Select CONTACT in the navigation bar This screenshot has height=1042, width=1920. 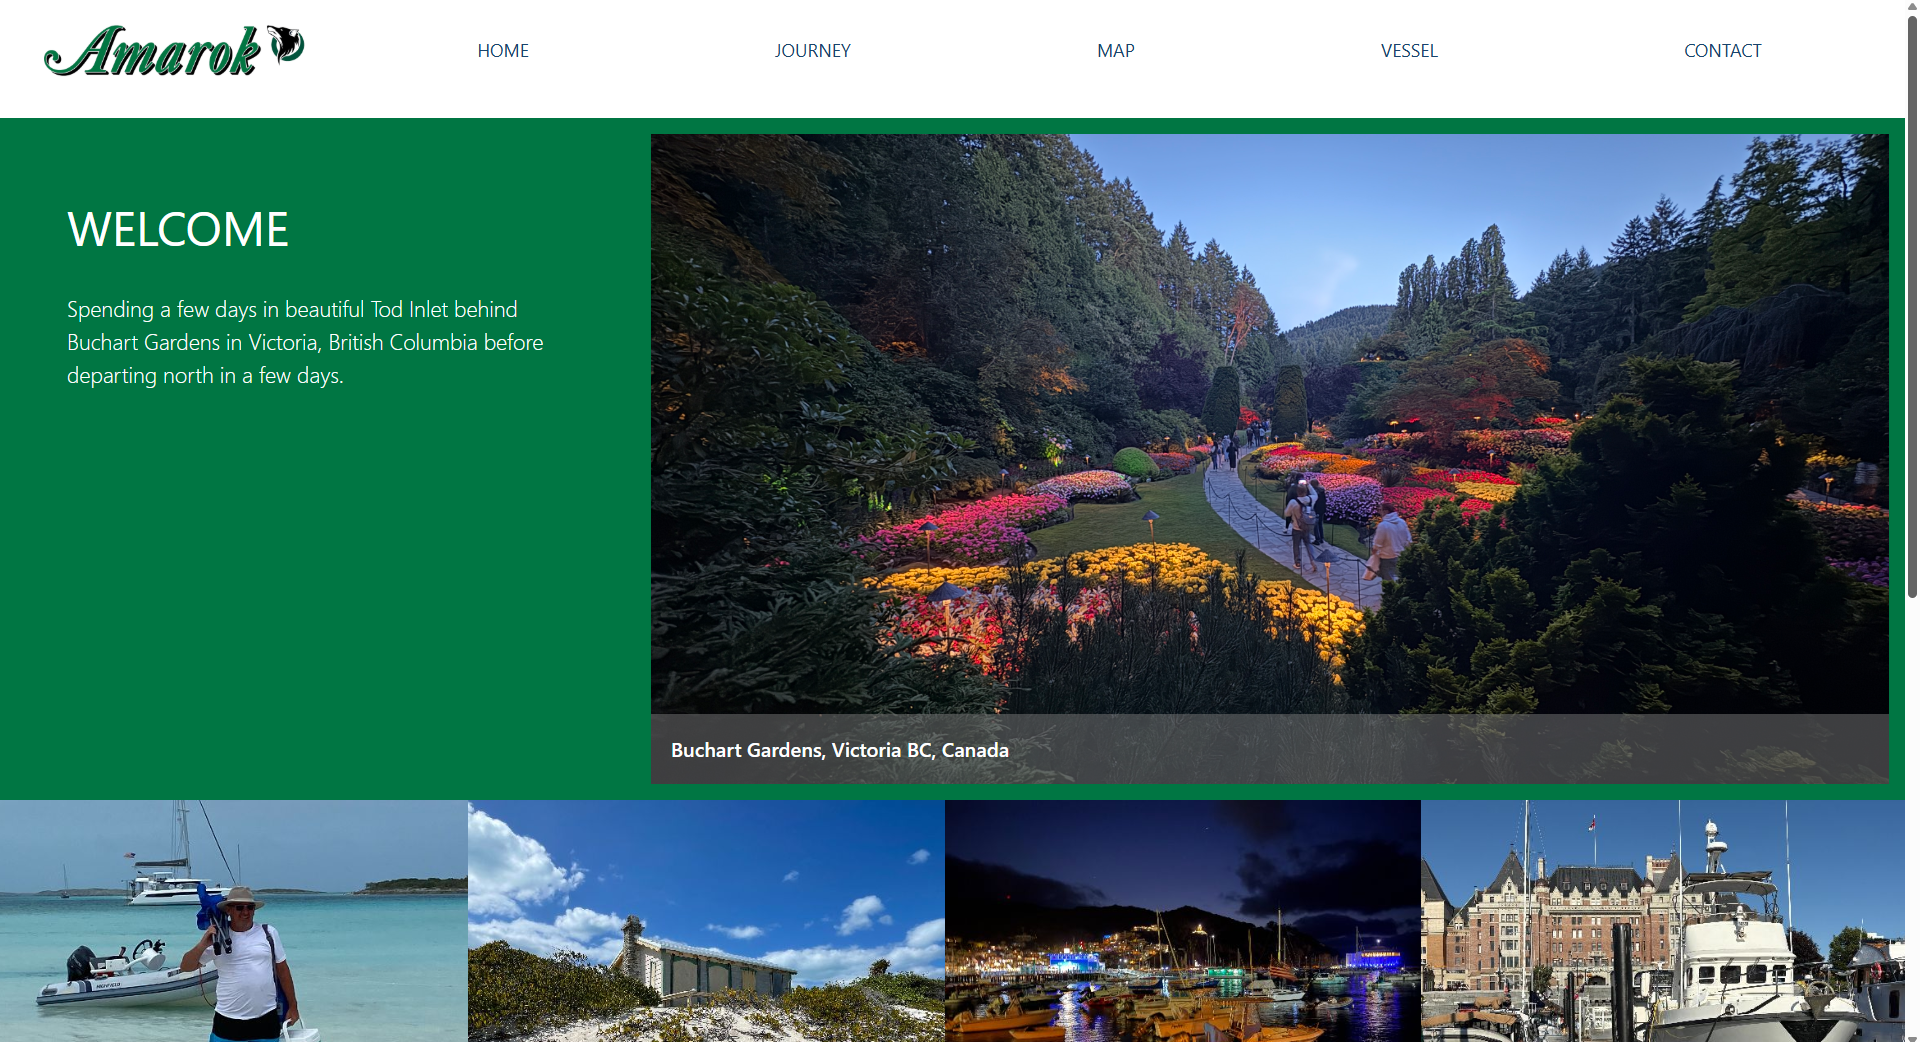click(x=1722, y=51)
